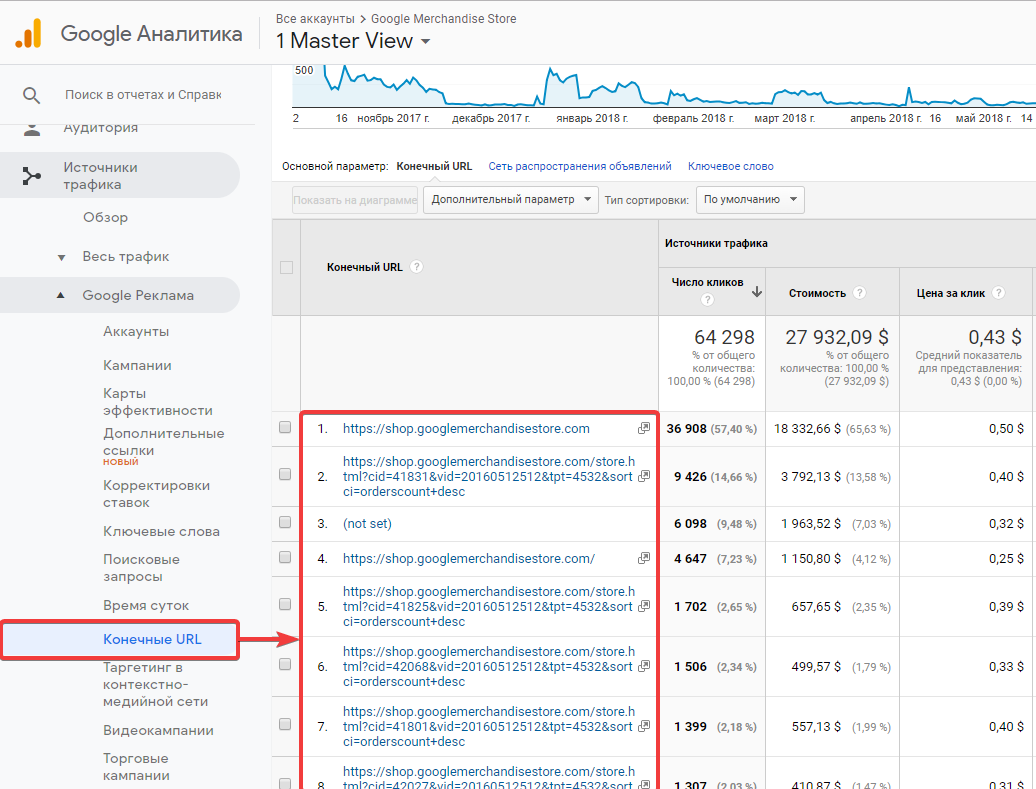Image resolution: width=1036 pixels, height=789 pixels.
Task: Open the 1 Master View selector dropdown
Action: point(353,41)
